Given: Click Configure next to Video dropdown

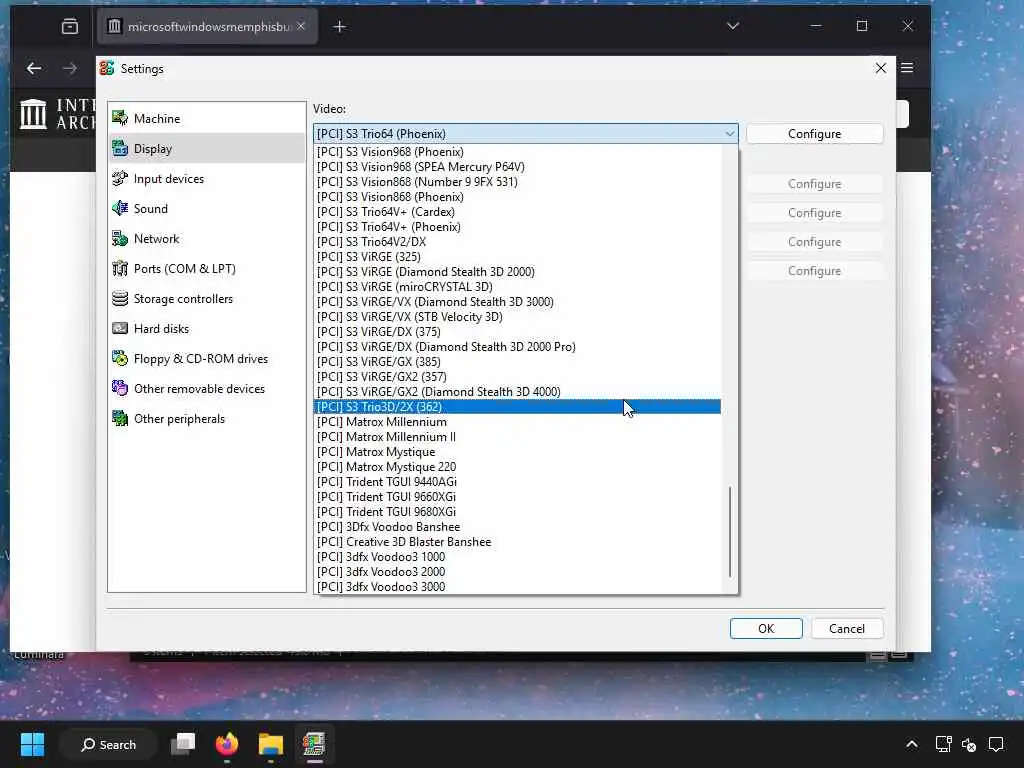Looking at the screenshot, I should [814, 134].
